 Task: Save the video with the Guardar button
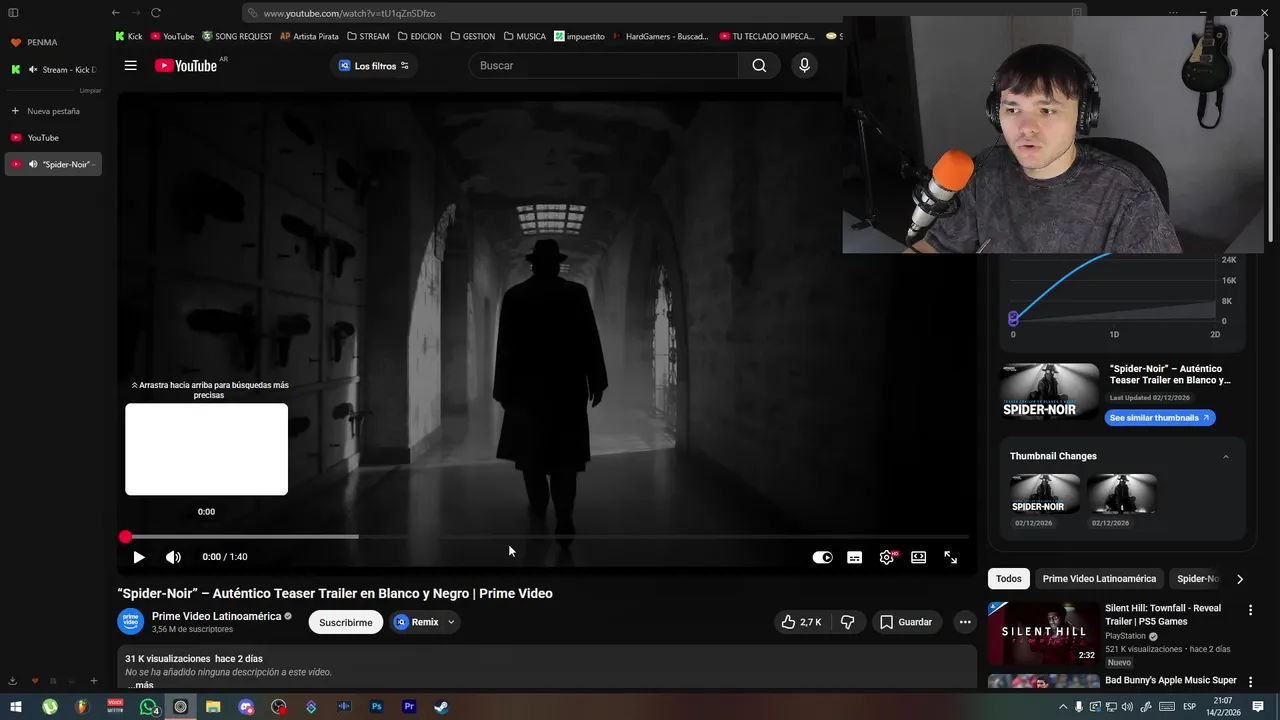906,622
